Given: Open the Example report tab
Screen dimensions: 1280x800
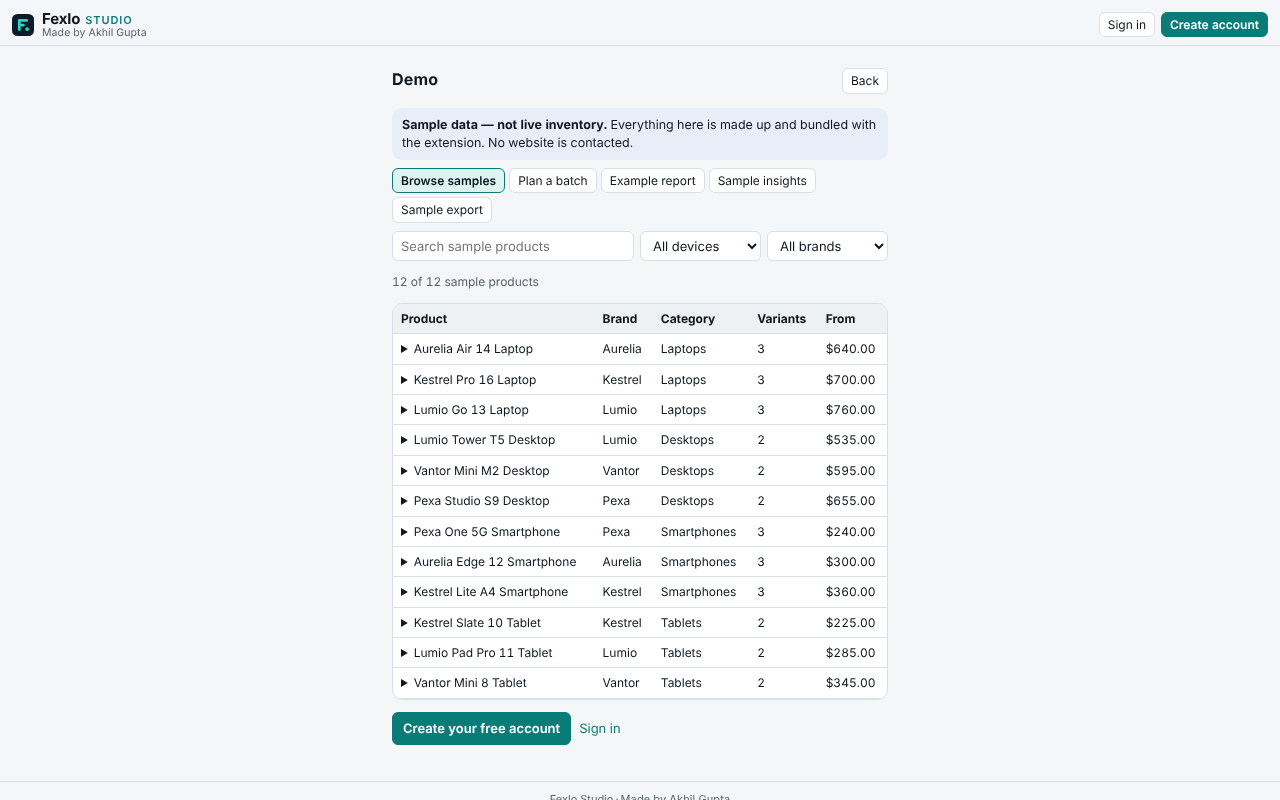Looking at the screenshot, I should [653, 181].
